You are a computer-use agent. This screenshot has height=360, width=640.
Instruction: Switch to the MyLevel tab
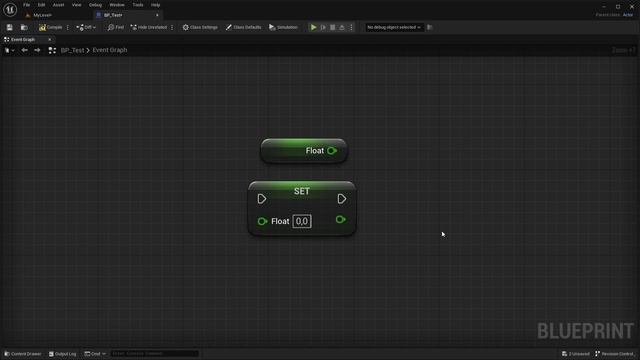pos(42,15)
